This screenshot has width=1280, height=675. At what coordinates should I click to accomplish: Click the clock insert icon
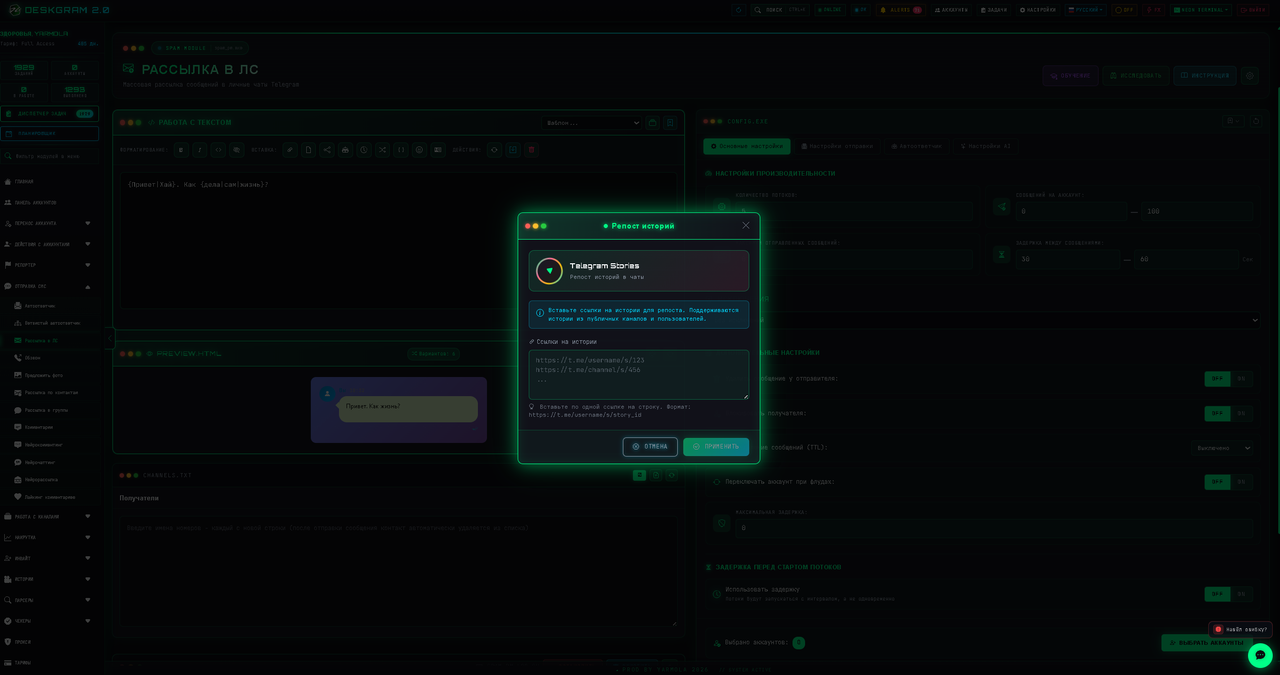tap(364, 150)
